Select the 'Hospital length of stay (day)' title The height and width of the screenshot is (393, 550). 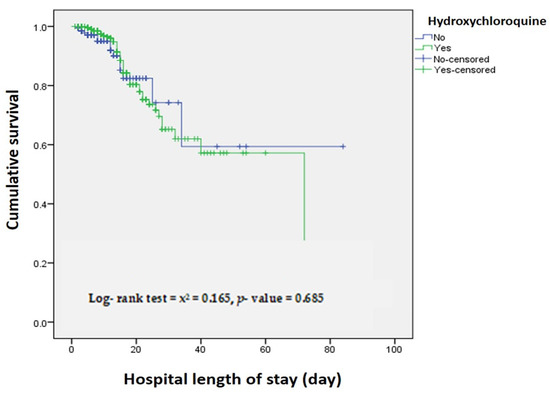point(232,379)
